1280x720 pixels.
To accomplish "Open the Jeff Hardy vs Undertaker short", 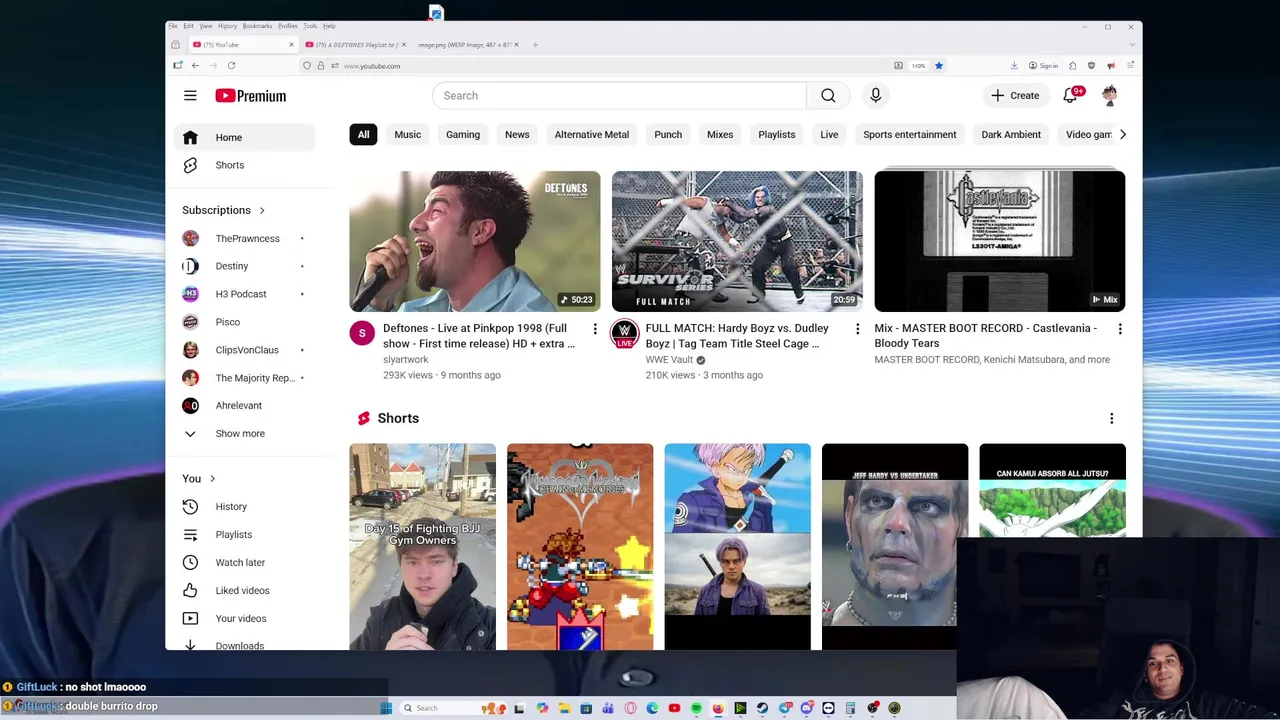I will point(895,546).
